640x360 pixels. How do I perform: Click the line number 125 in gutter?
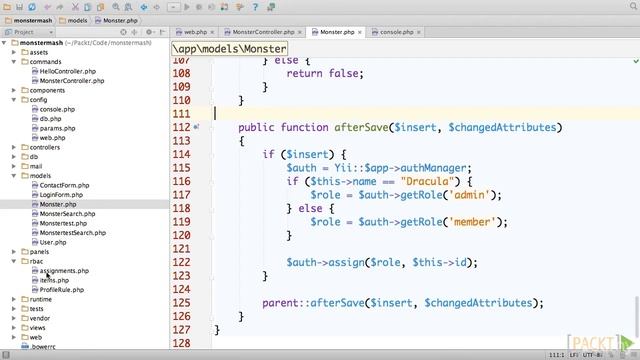click(182, 303)
